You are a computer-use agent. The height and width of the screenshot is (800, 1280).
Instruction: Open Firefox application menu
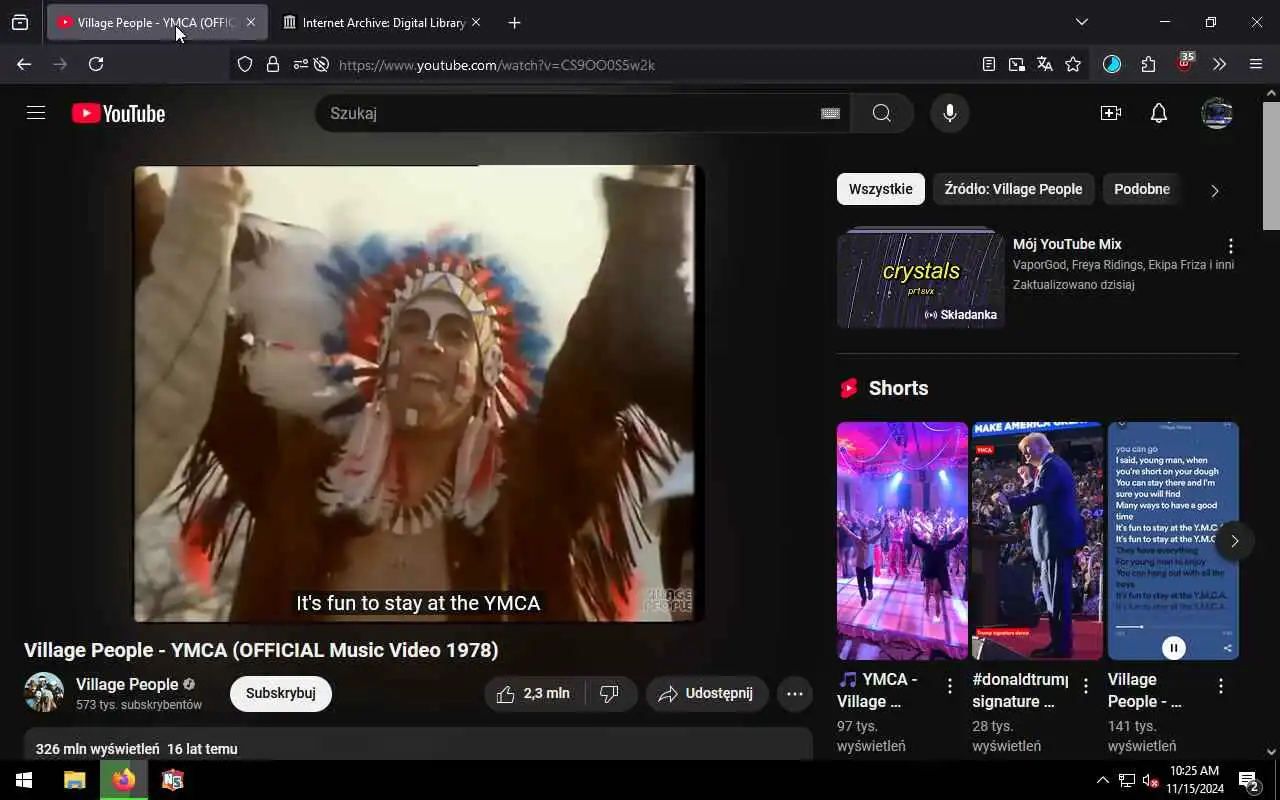tap(1256, 64)
